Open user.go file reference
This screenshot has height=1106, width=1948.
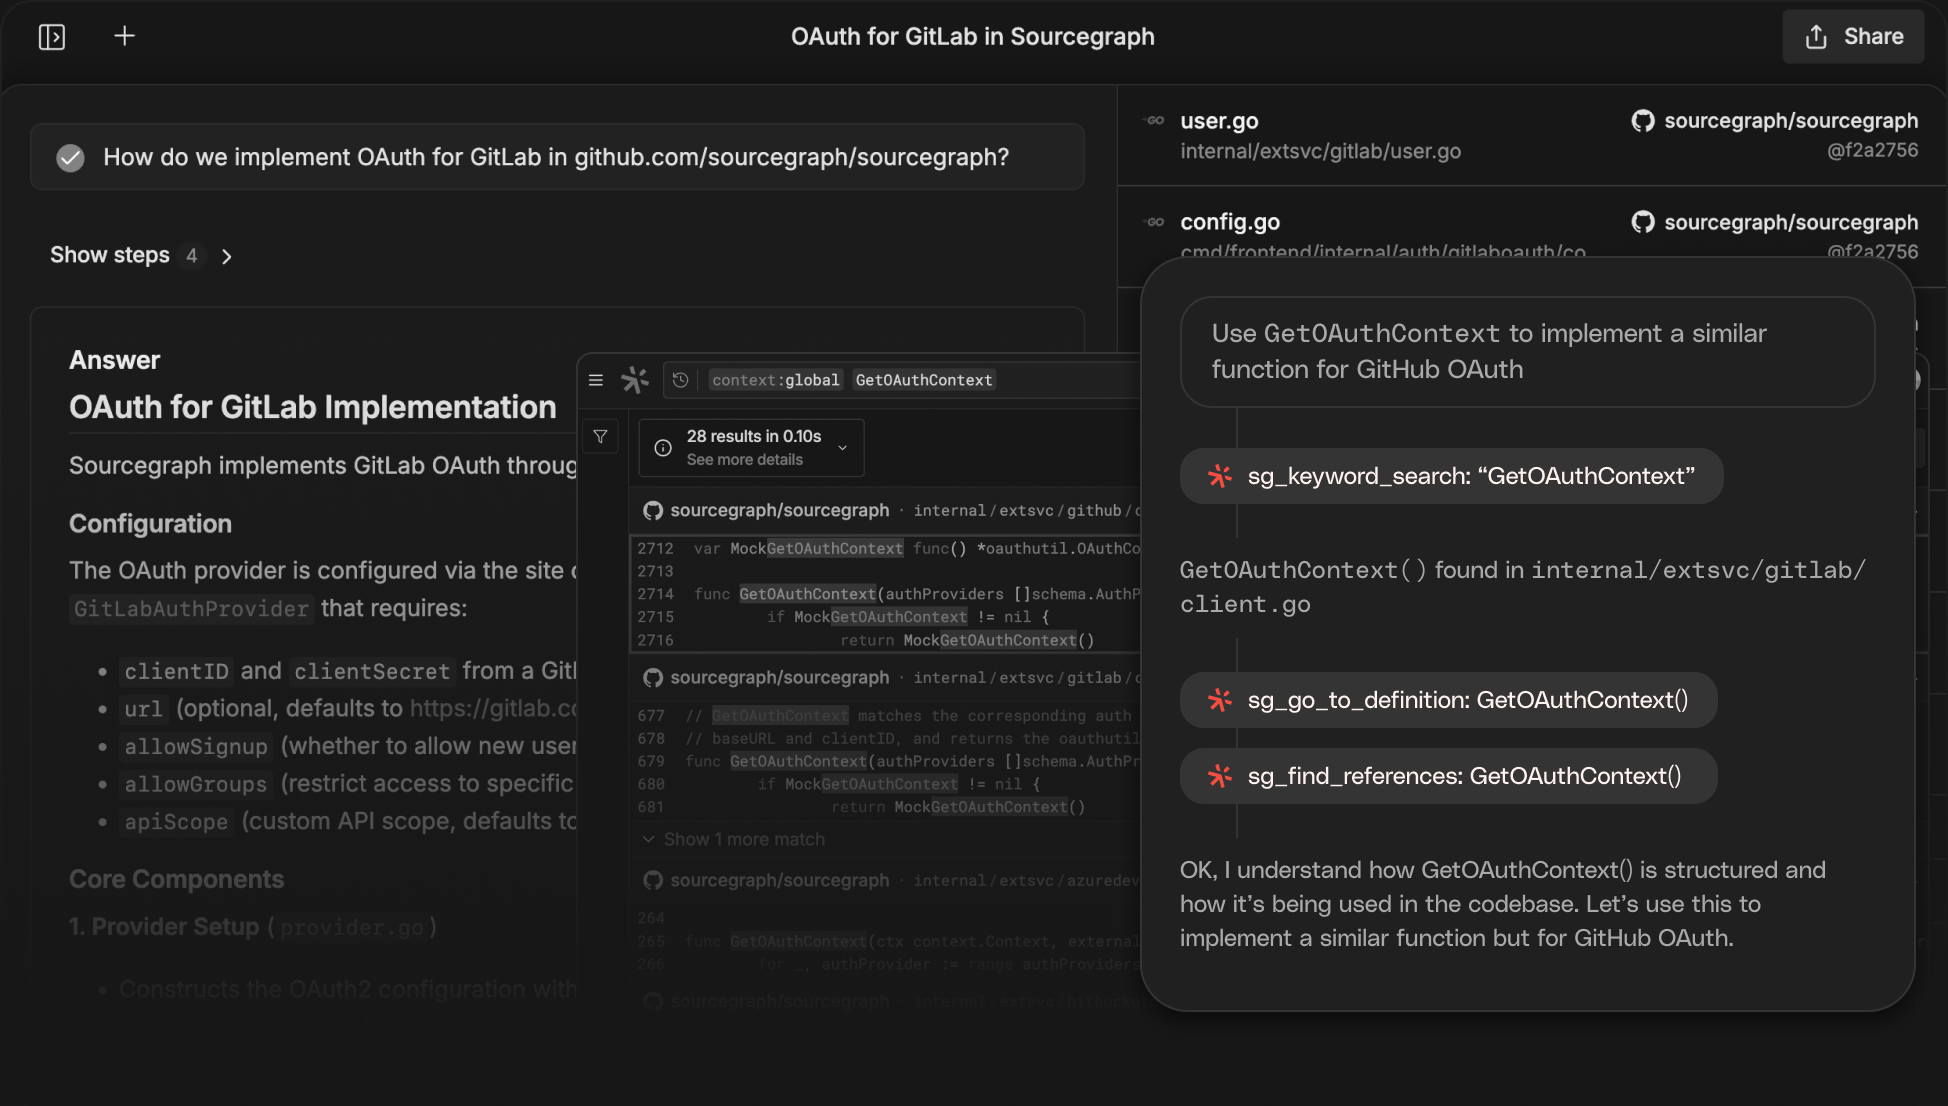1219,121
